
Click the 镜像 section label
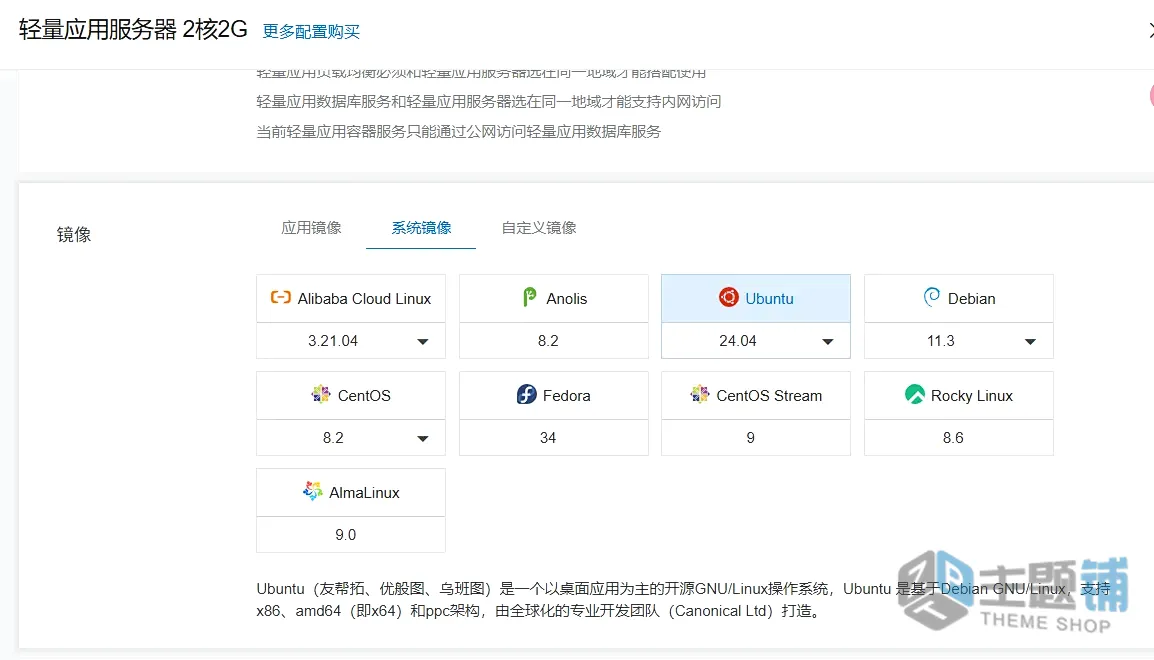pyautogui.click(x=74, y=235)
